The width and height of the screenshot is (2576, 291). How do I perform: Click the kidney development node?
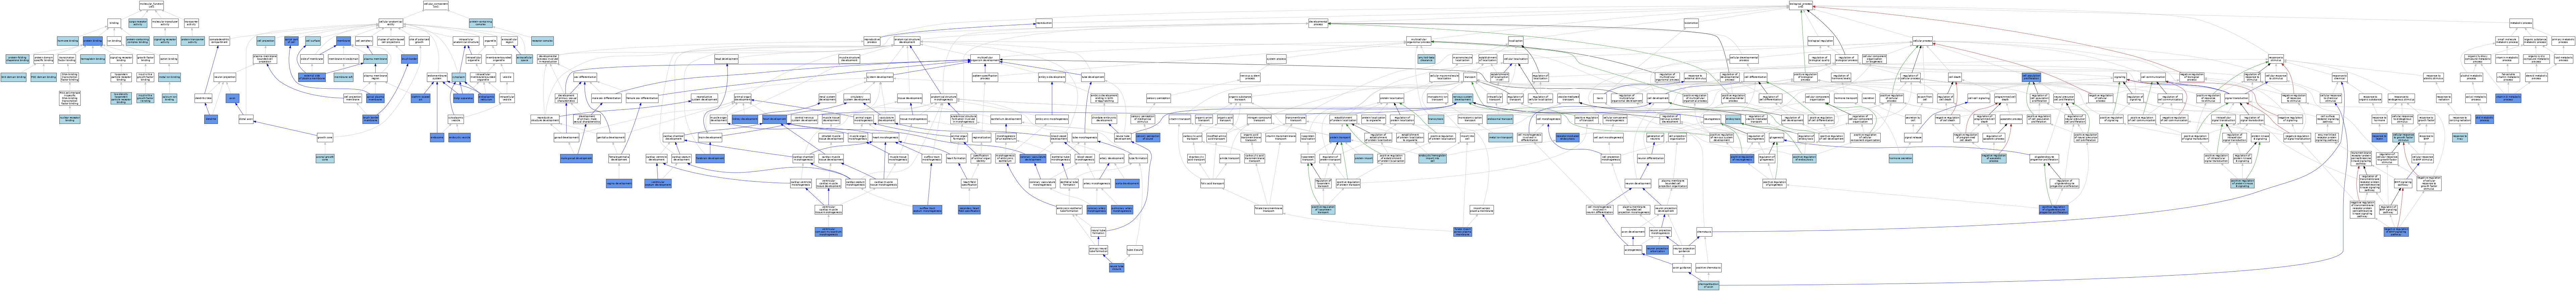click(745, 119)
